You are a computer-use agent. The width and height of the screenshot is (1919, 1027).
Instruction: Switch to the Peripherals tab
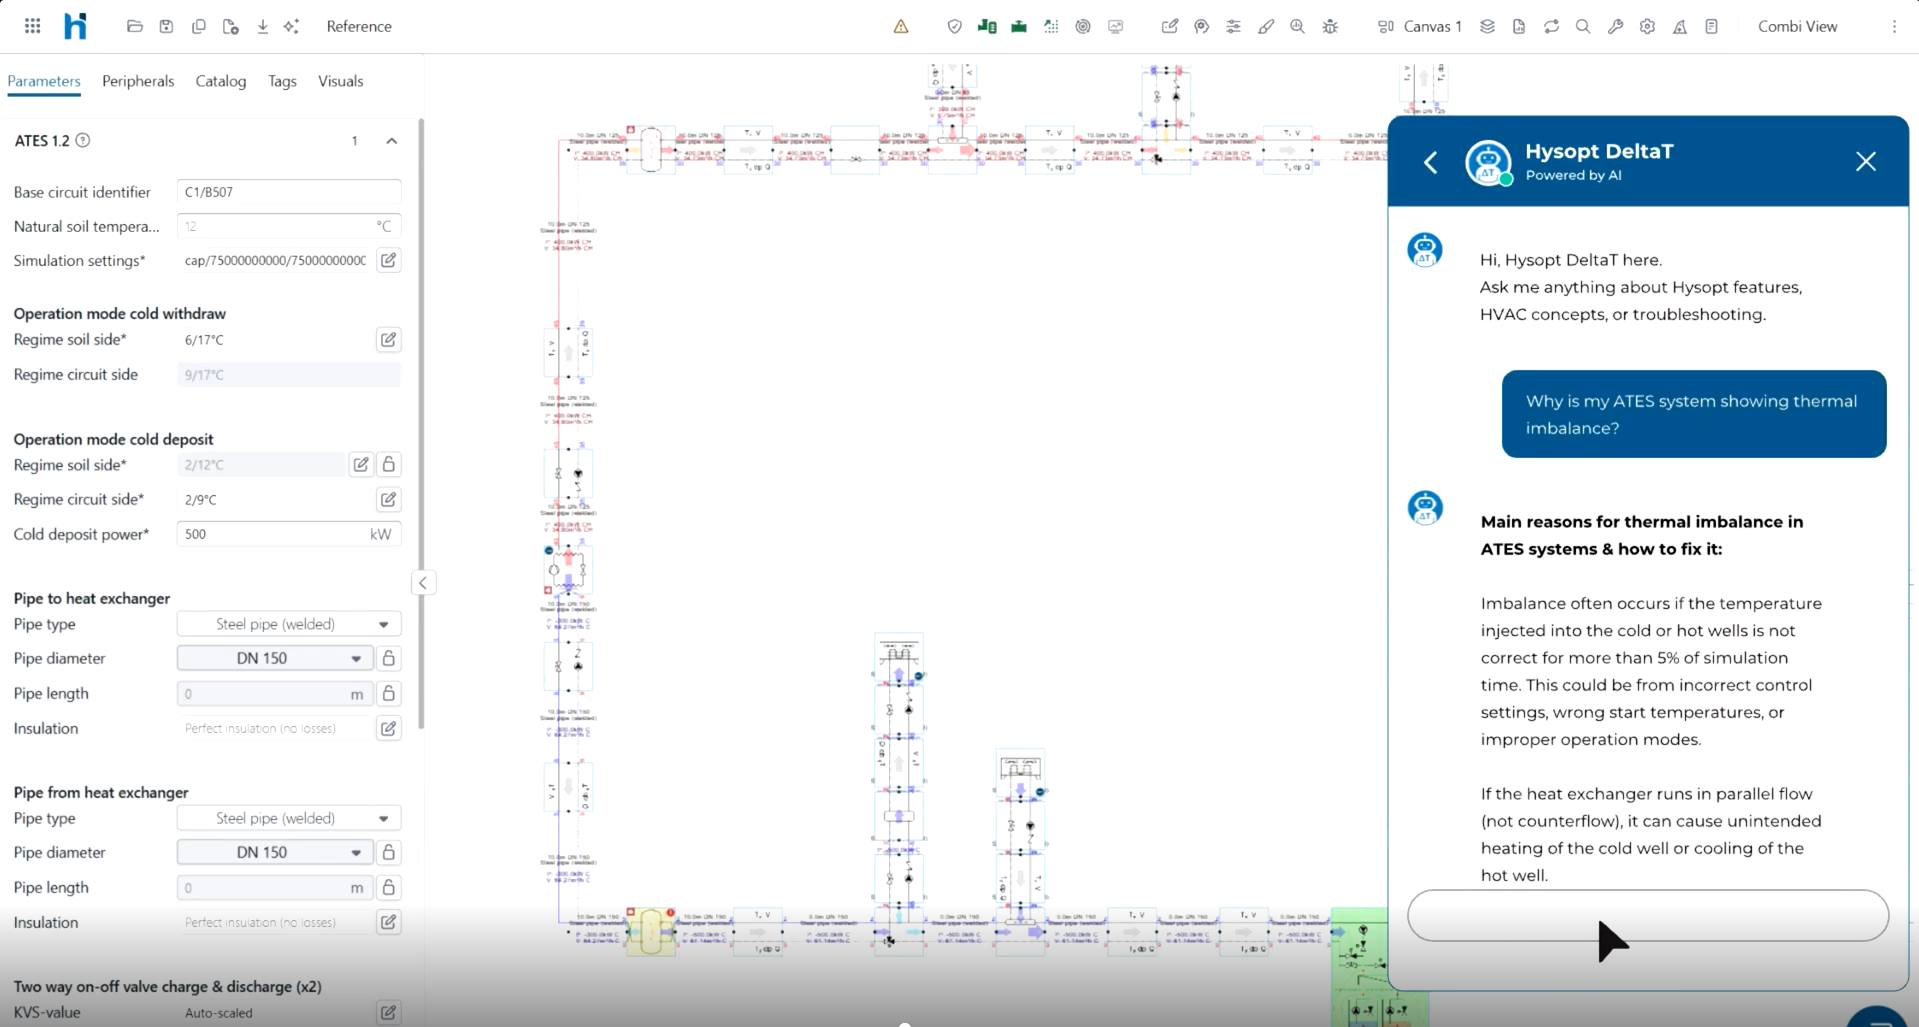[138, 81]
